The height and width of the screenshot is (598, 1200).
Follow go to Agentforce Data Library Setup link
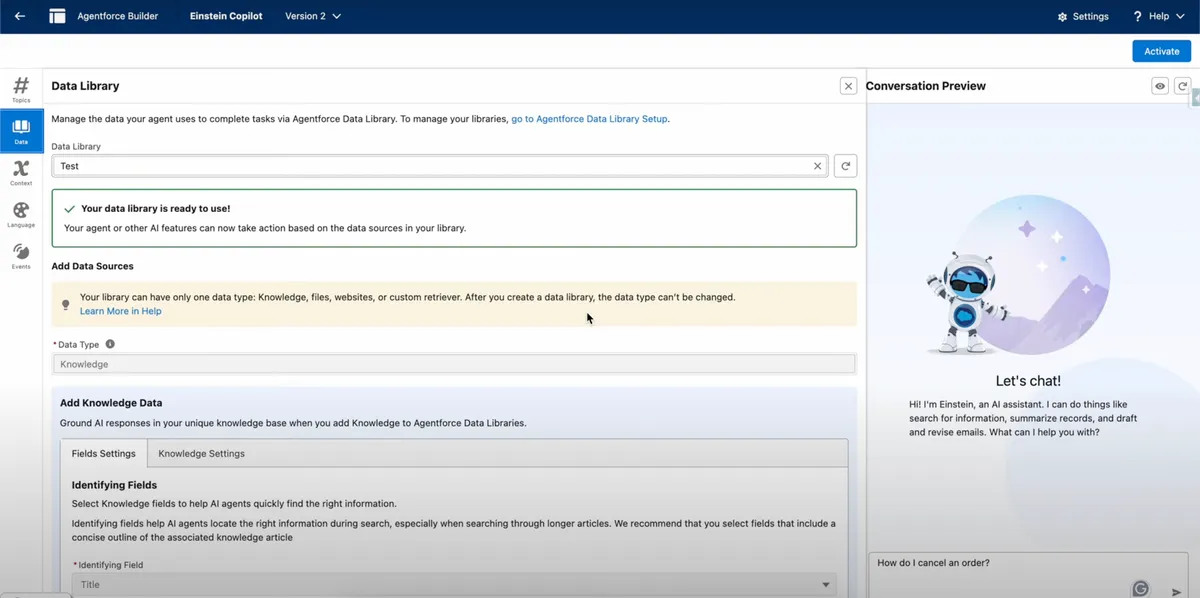(x=590, y=119)
